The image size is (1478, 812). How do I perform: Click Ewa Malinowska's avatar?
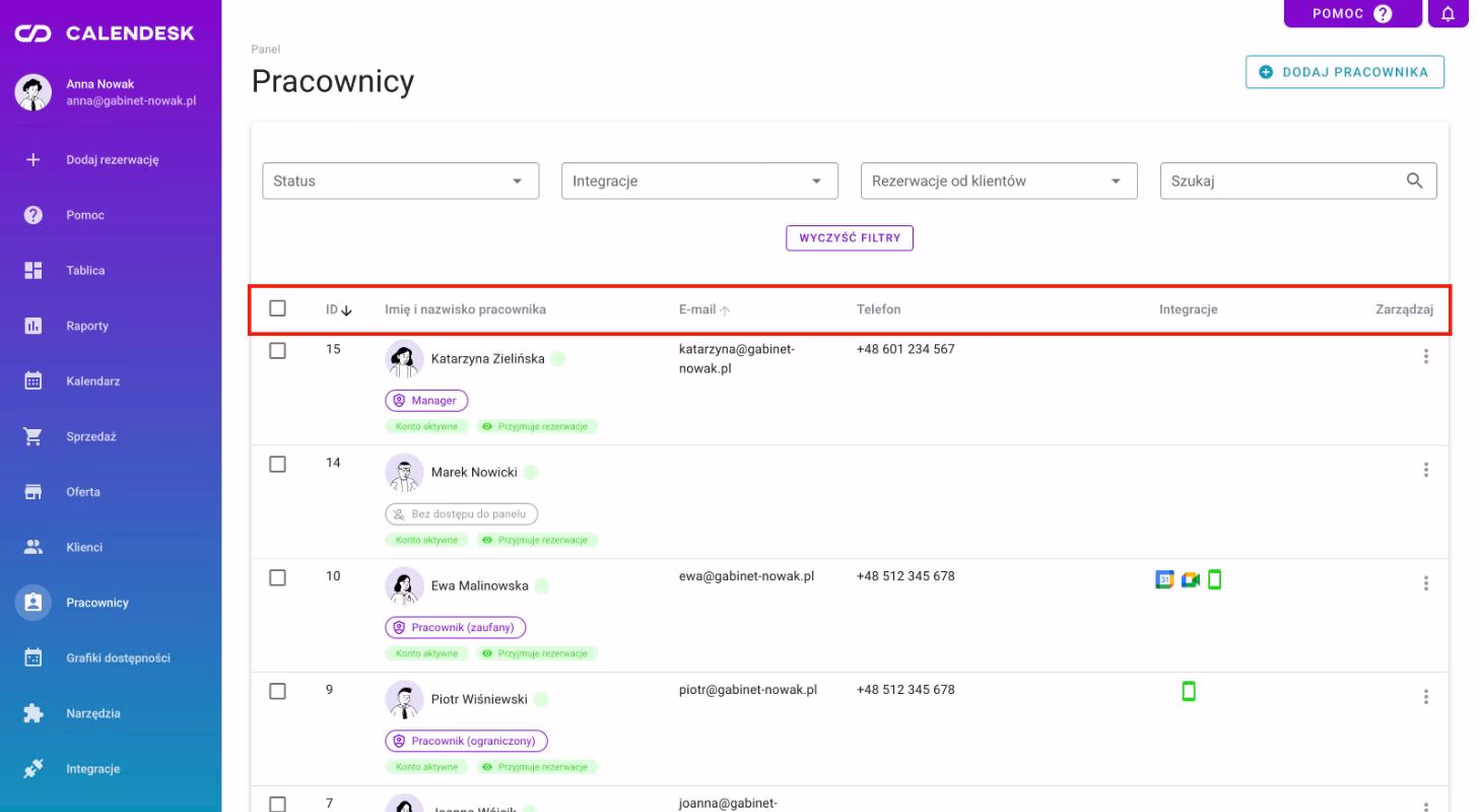point(404,585)
